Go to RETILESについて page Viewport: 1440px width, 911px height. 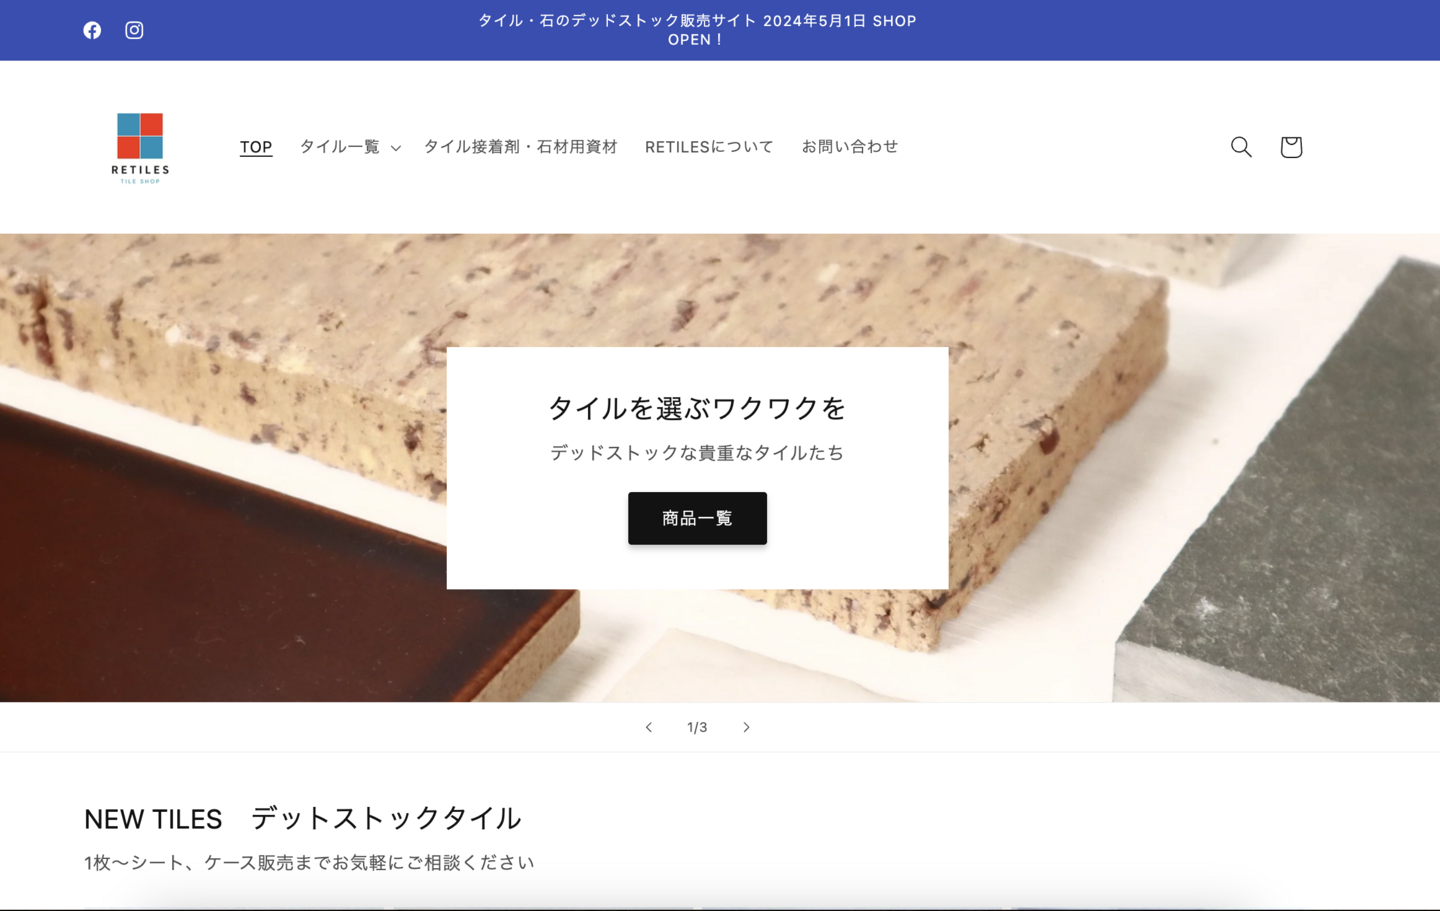coord(709,147)
